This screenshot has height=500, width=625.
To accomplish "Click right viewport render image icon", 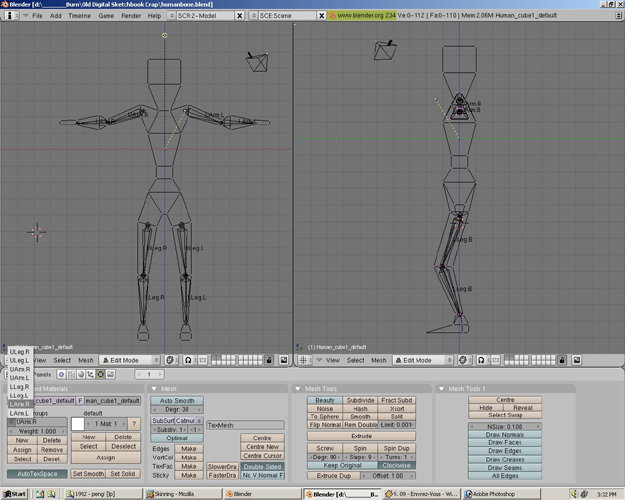I will coord(577,360).
